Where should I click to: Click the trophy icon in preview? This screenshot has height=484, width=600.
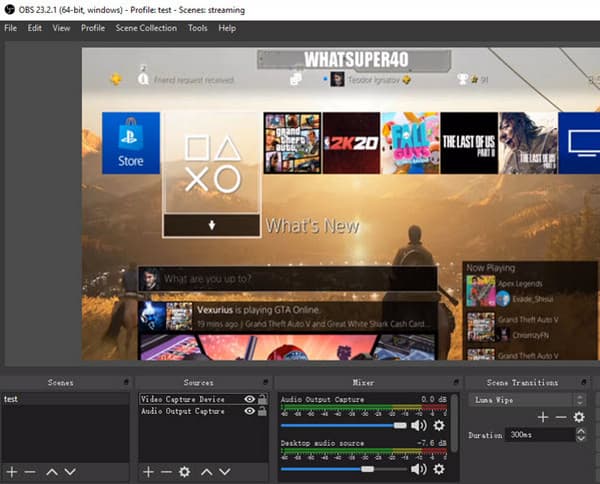click(462, 79)
